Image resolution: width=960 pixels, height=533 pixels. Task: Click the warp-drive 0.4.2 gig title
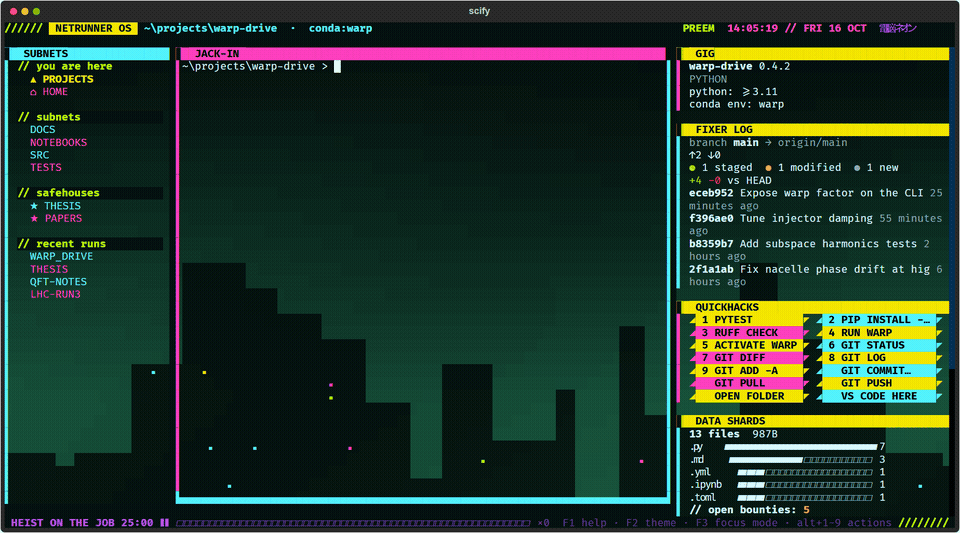[739, 67]
